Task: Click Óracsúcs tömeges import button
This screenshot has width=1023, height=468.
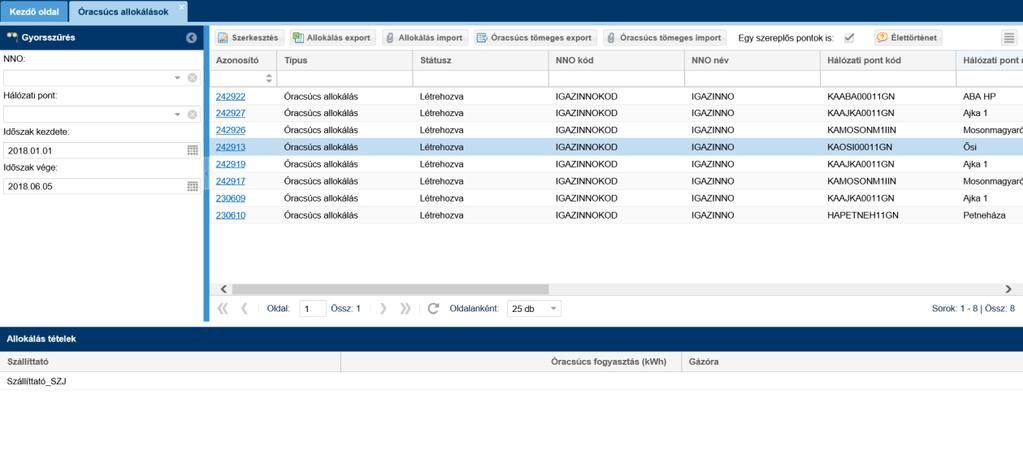Action: point(665,38)
